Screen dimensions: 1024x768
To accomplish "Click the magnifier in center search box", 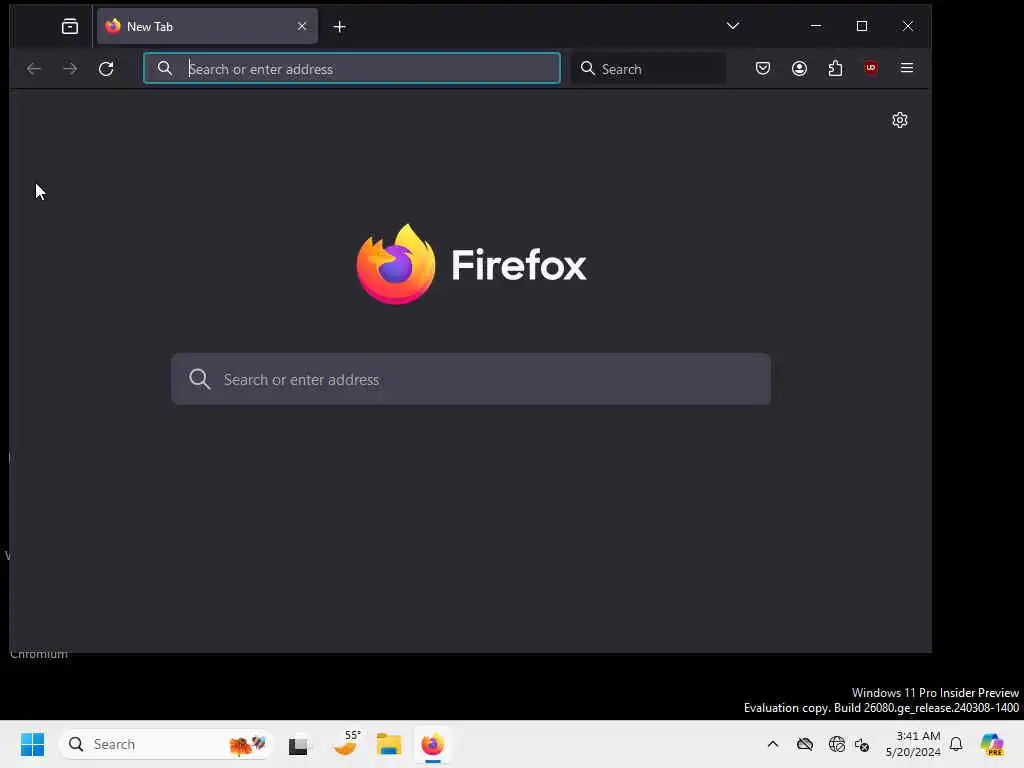I will point(200,379).
